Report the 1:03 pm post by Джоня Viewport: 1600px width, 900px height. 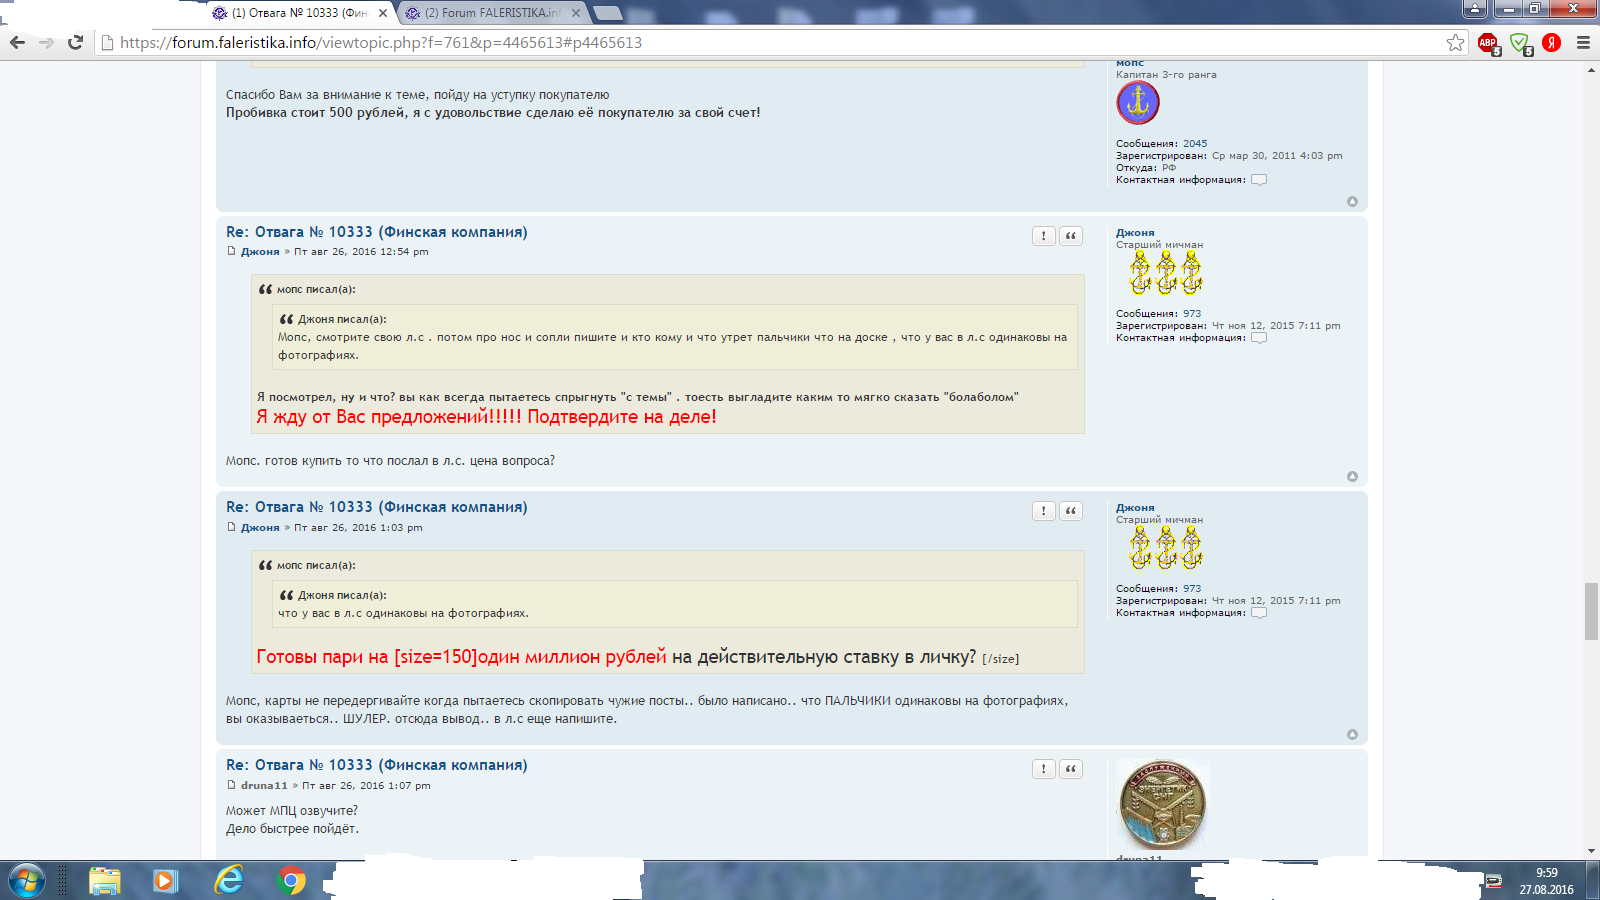tap(1043, 511)
